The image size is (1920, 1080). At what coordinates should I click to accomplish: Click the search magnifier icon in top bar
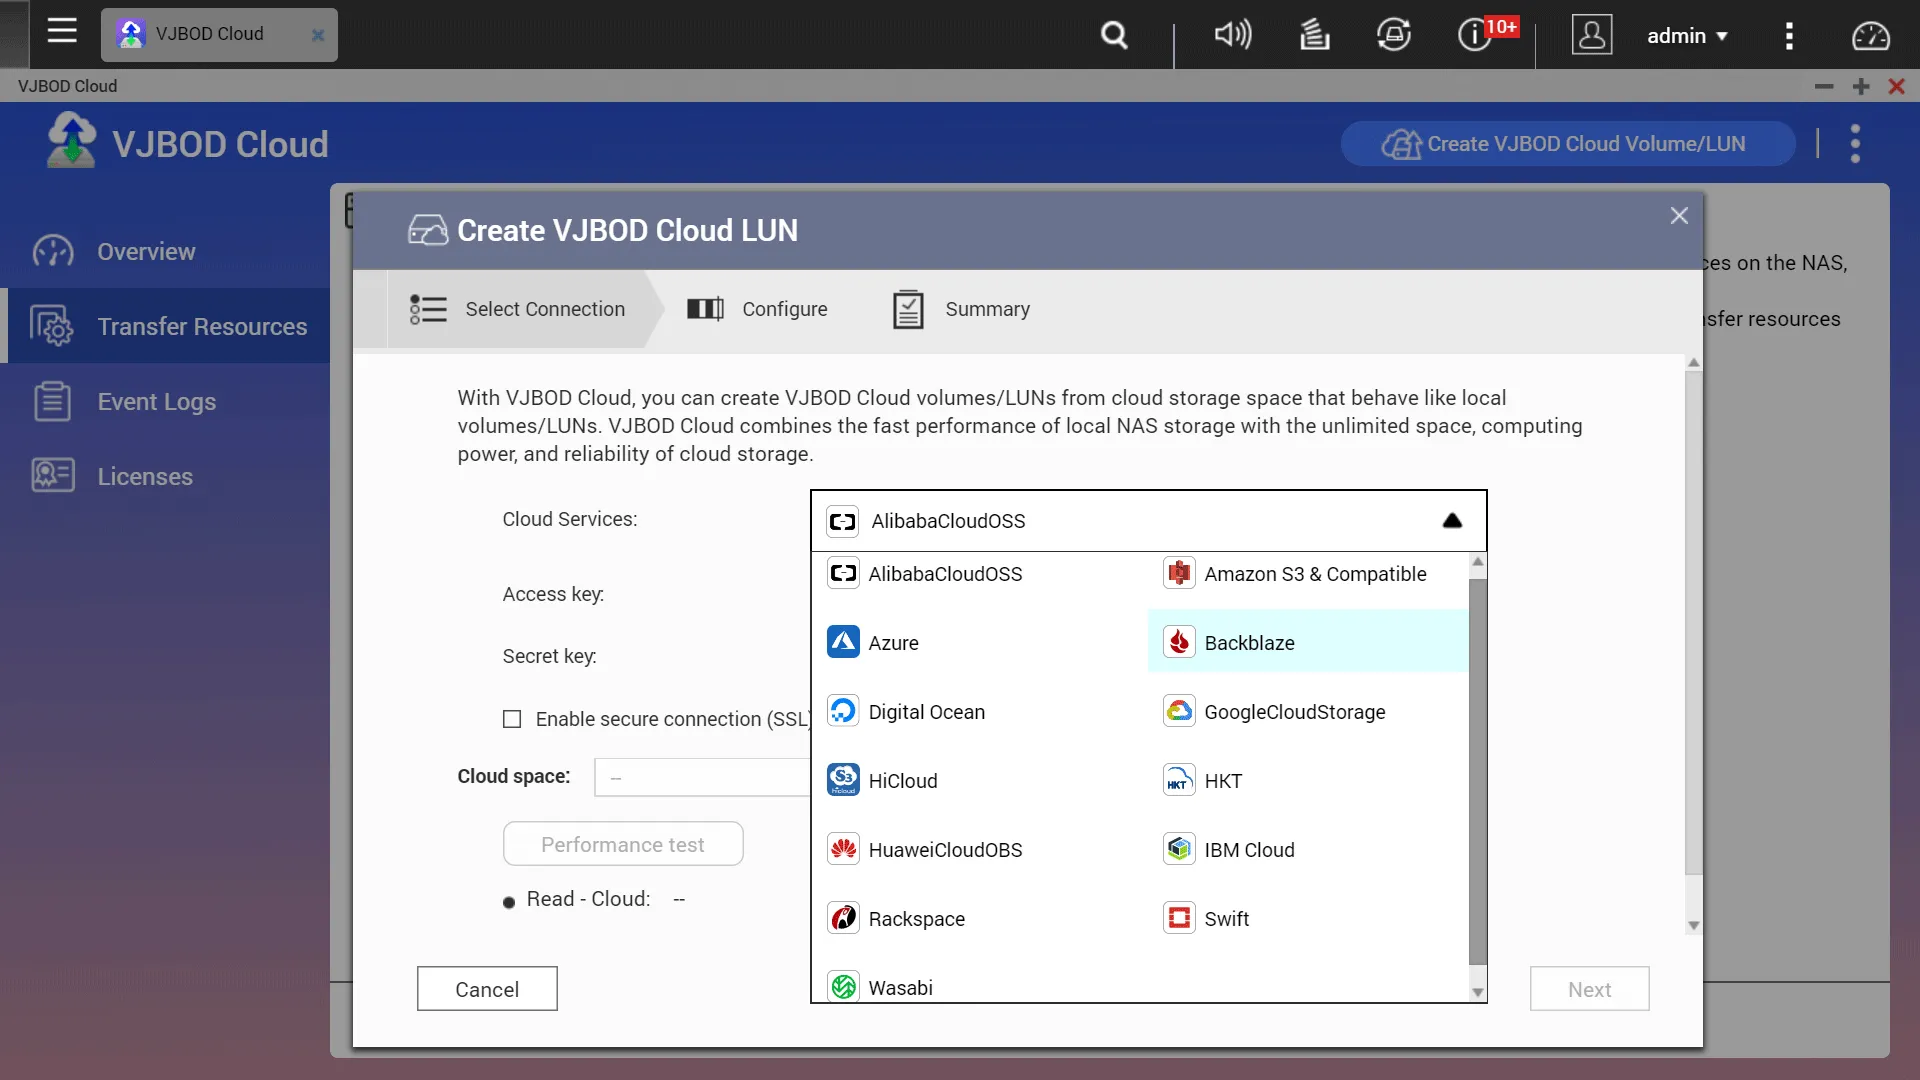pos(1114,36)
